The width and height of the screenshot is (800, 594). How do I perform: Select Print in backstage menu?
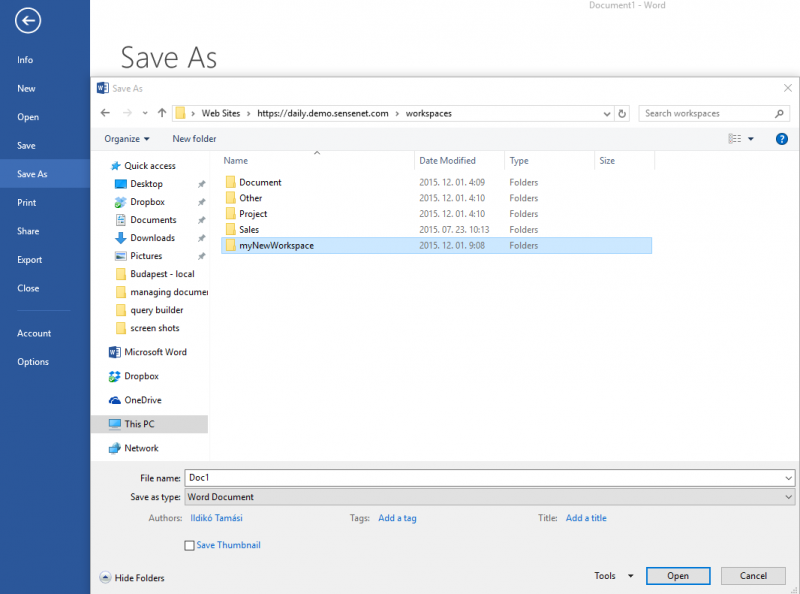[x=27, y=203]
